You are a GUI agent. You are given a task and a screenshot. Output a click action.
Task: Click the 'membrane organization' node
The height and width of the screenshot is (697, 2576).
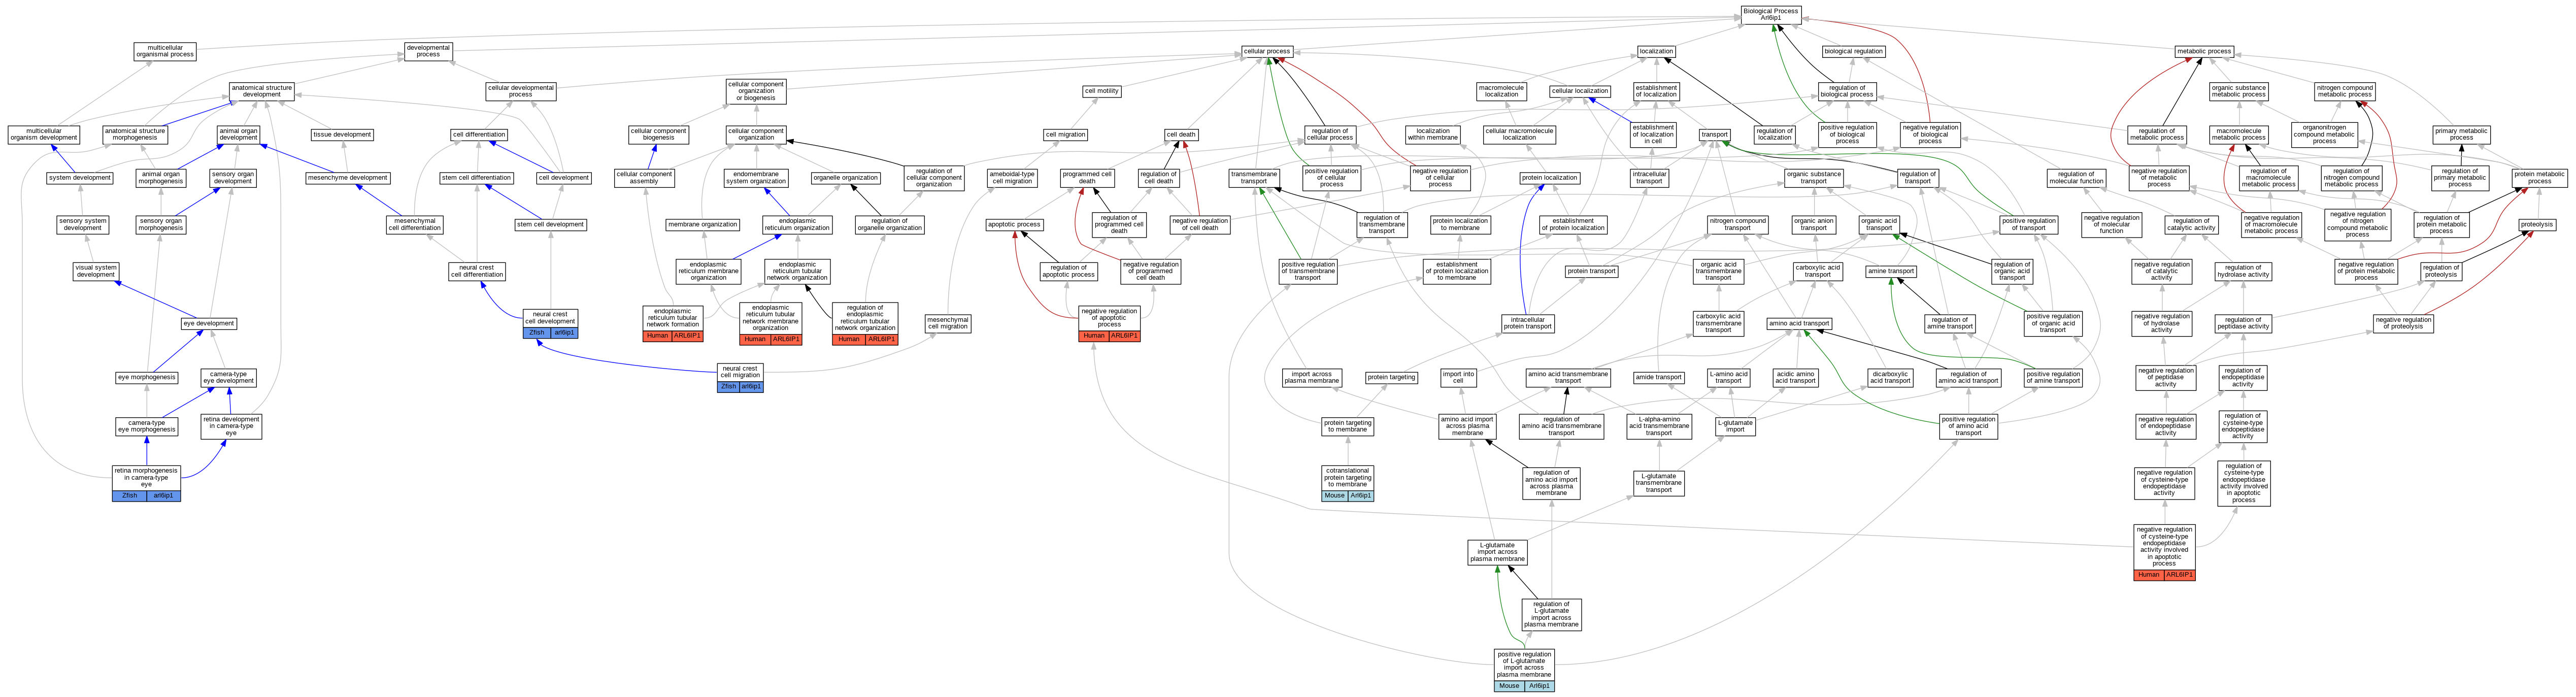(x=703, y=225)
